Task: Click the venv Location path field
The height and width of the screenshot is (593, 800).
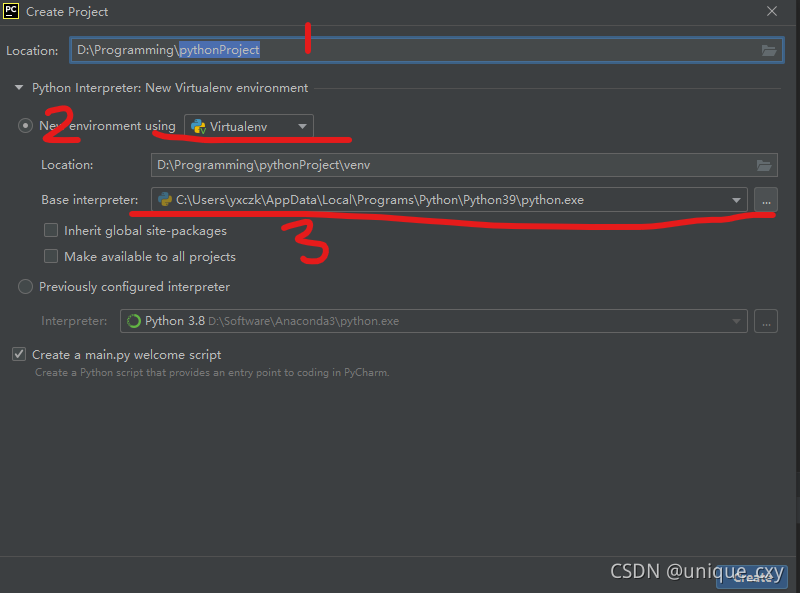Action: (464, 165)
